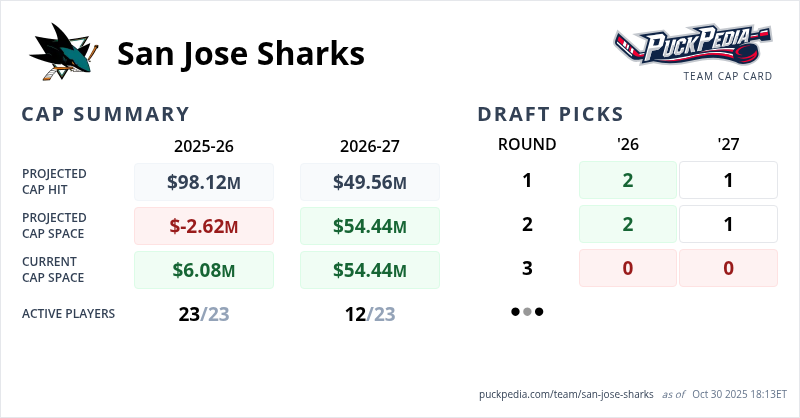Screen dimensions: 800x418
Task: Click the $6.08M current cap space box
Action: [x=204, y=270]
